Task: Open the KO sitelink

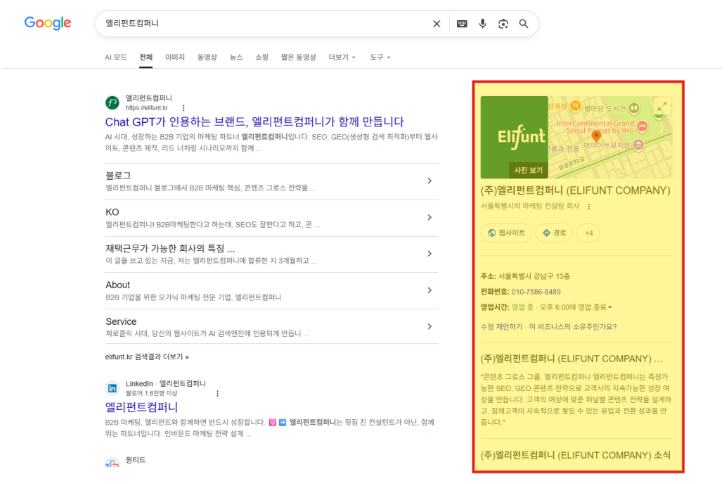Action: pos(112,212)
